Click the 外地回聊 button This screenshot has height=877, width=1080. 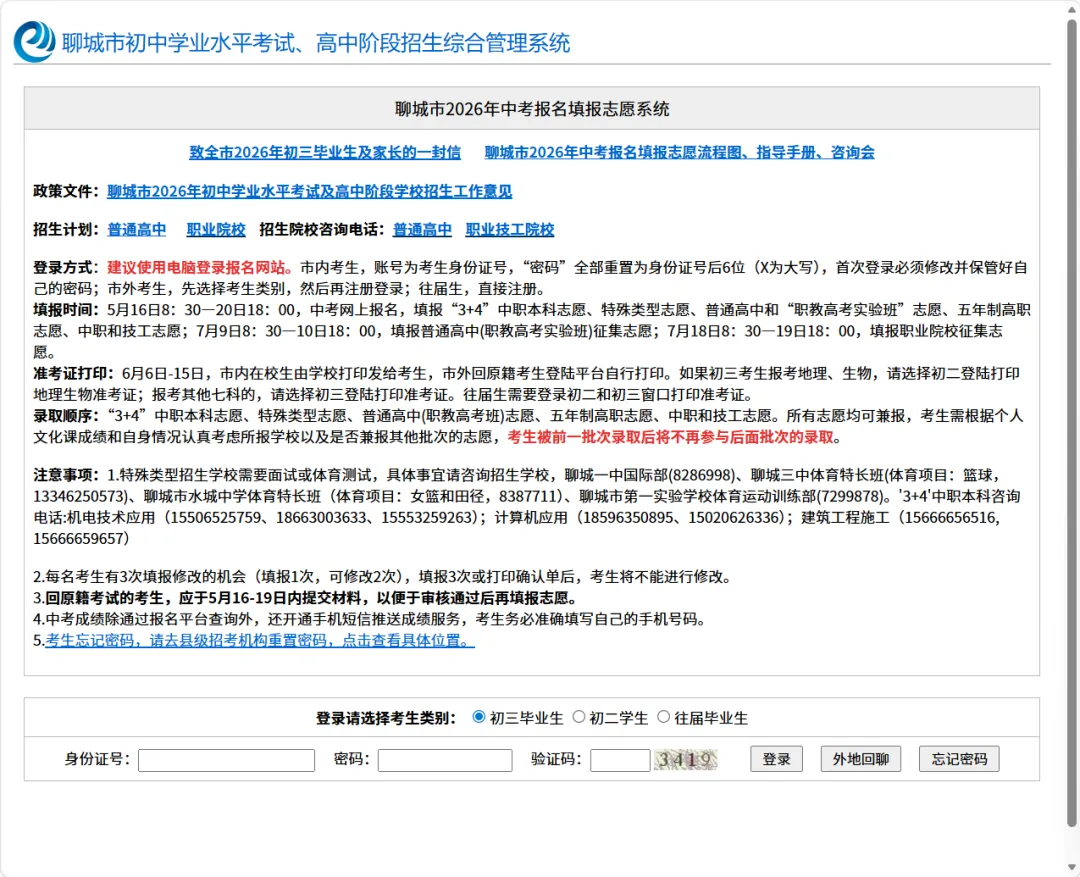[x=860, y=759]
